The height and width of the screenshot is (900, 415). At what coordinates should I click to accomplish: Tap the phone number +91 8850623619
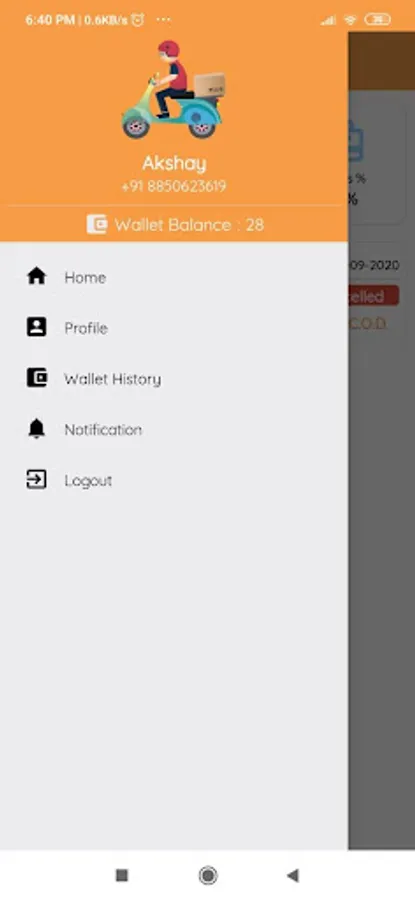tap(174, 187)
